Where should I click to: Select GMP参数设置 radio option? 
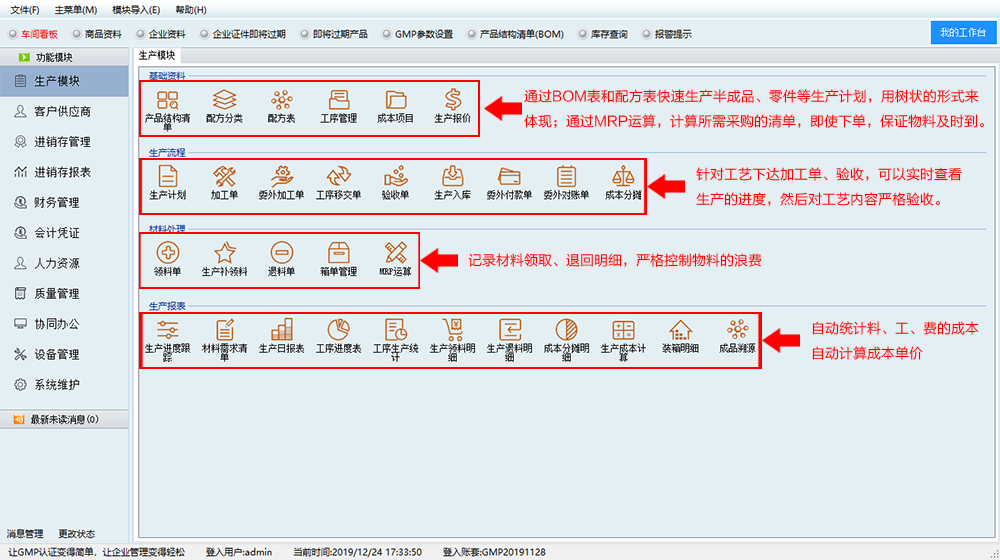tap(386, 34)
